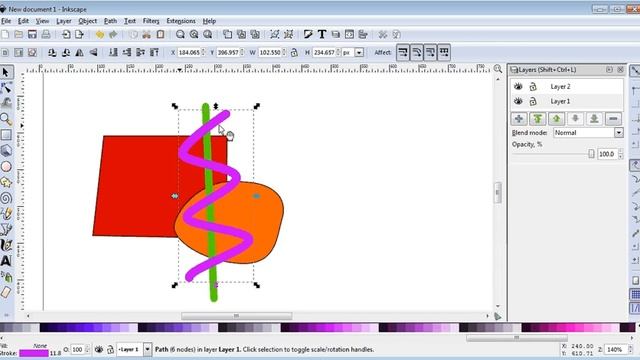The image size is (640, 360).
Task: Raise current layer one step
Action: click(556, 119)
